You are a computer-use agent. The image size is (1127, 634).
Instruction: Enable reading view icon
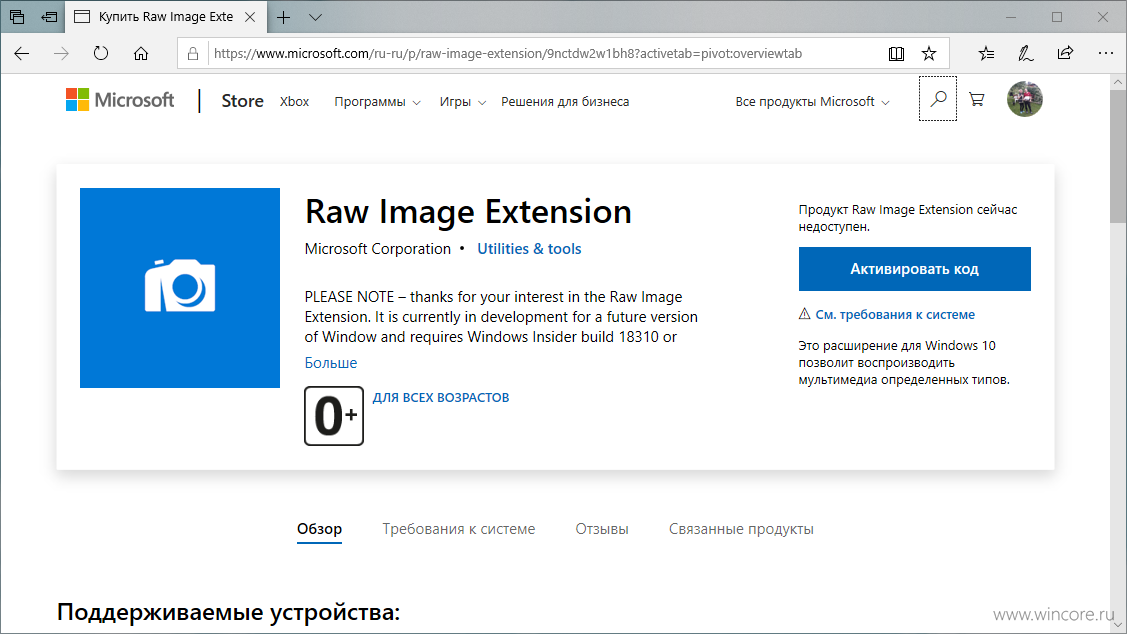coord(896,53)
